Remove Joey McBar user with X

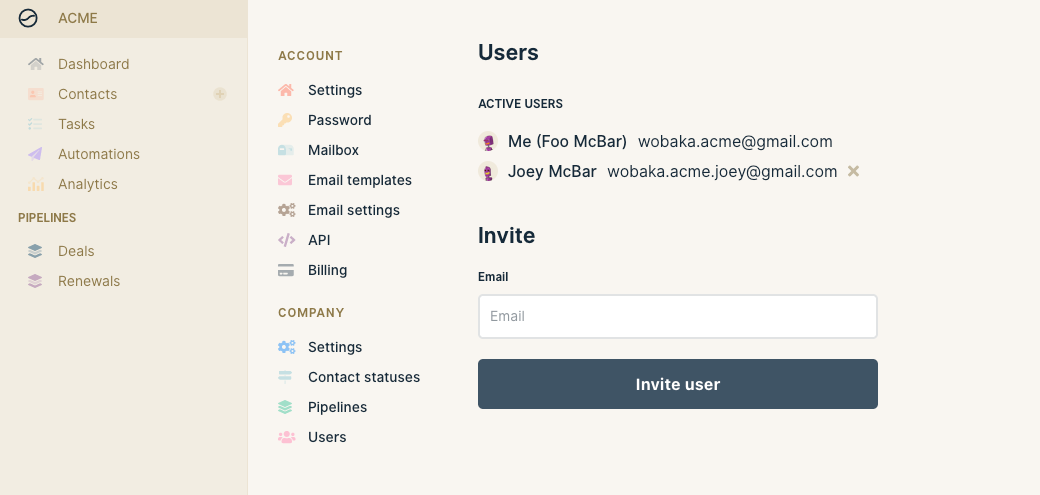pos(854,171)
